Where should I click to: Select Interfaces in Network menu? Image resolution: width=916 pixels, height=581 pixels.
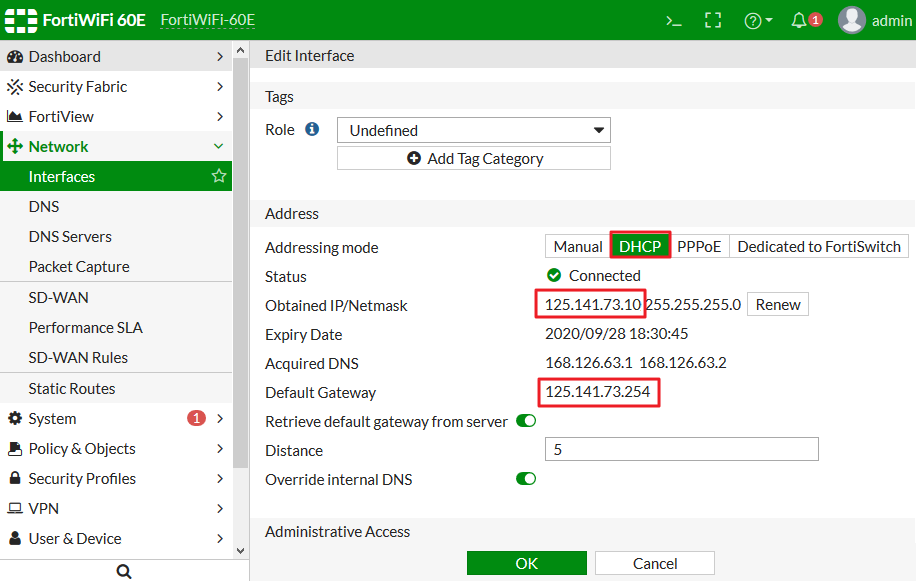(116, 176)
